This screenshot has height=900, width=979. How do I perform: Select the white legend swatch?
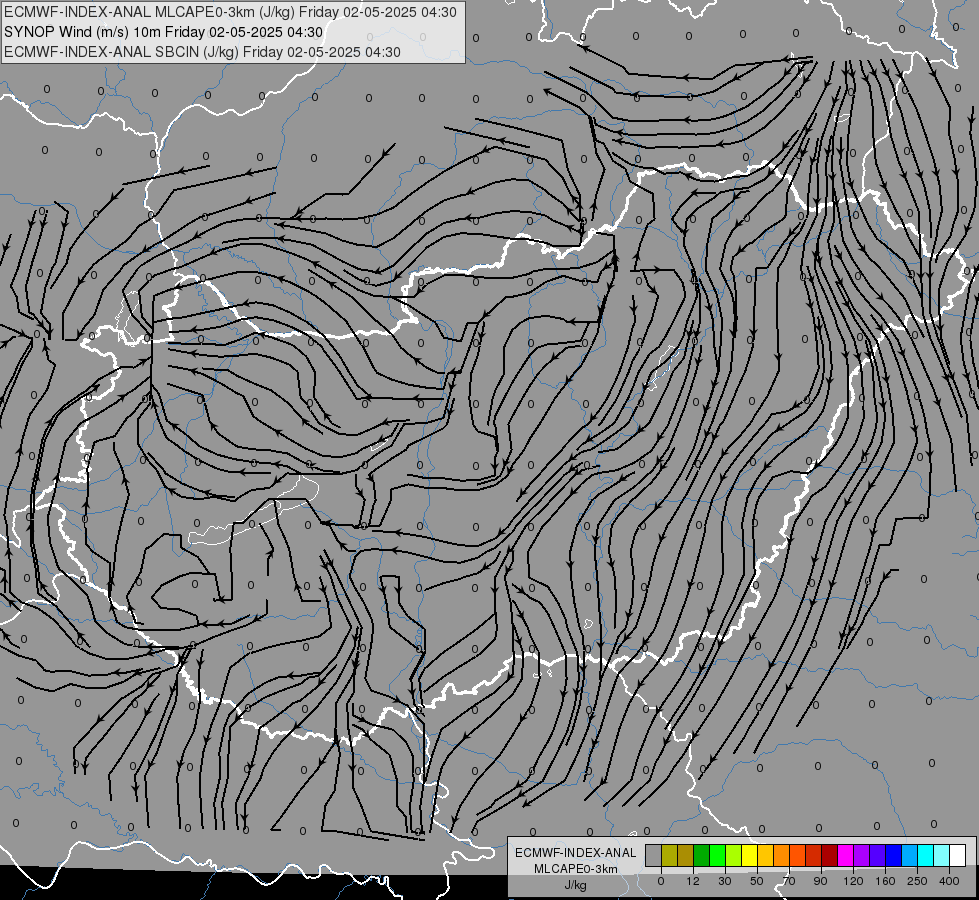957,855
